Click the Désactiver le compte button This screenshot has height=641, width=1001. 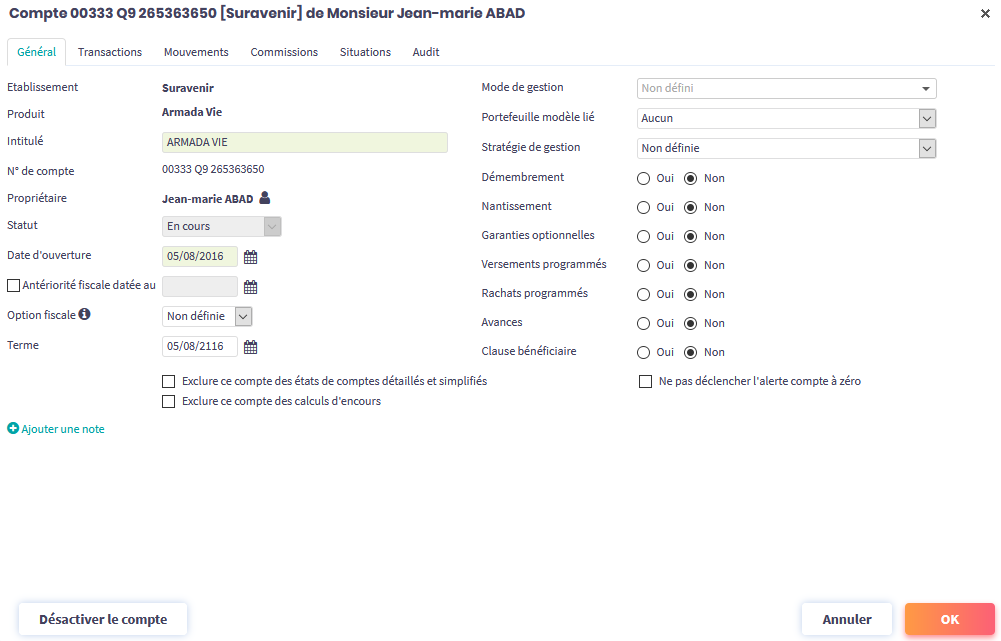click(103, 619)
